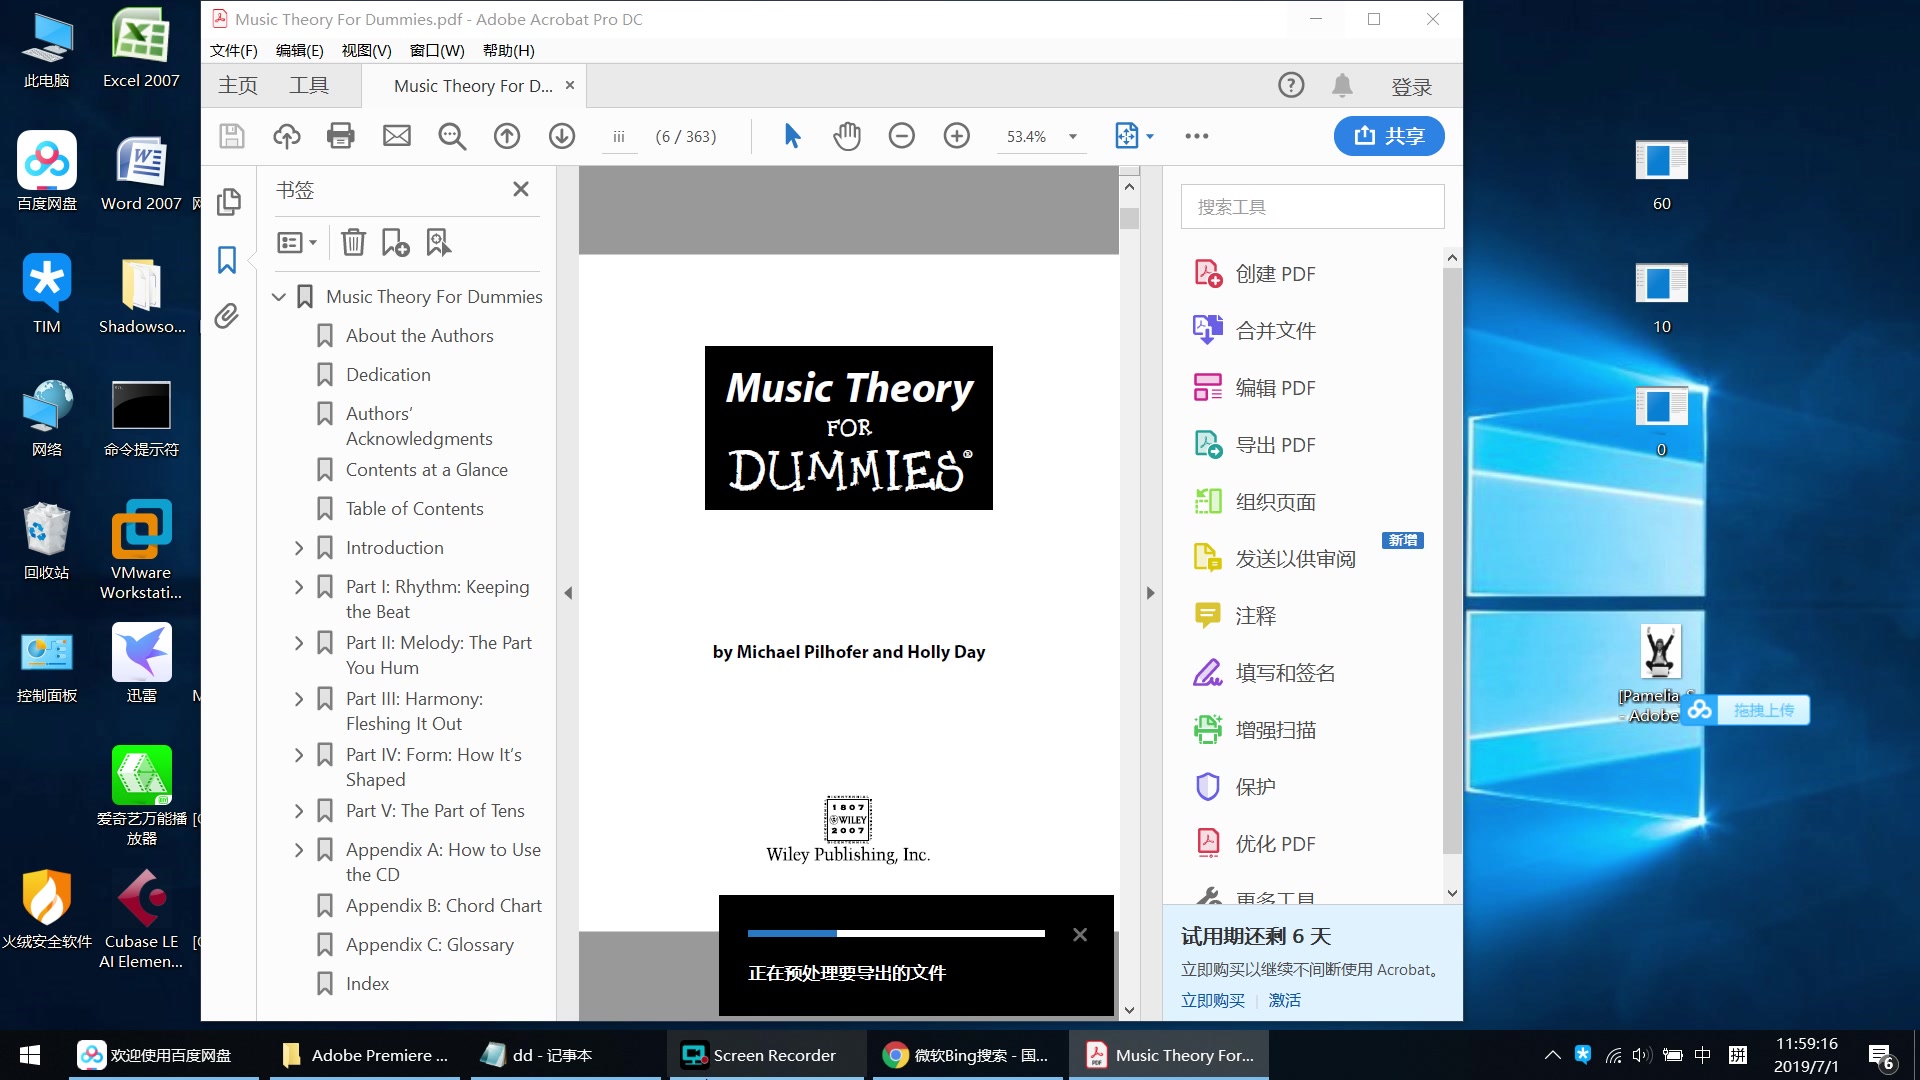The width and height of the screenshot is (1920, 1080).
Task: Open more tools ellipsis icon
Action: 1197,136
